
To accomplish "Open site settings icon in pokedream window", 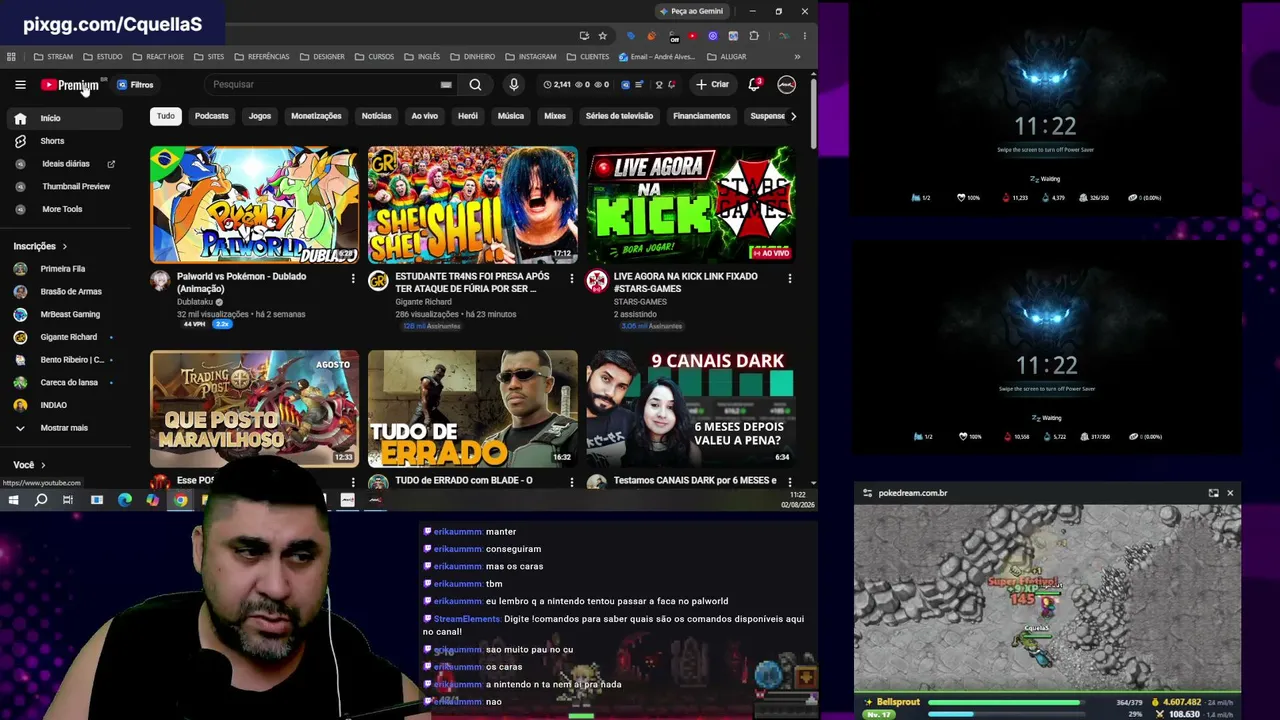I will tap(867, 493).
